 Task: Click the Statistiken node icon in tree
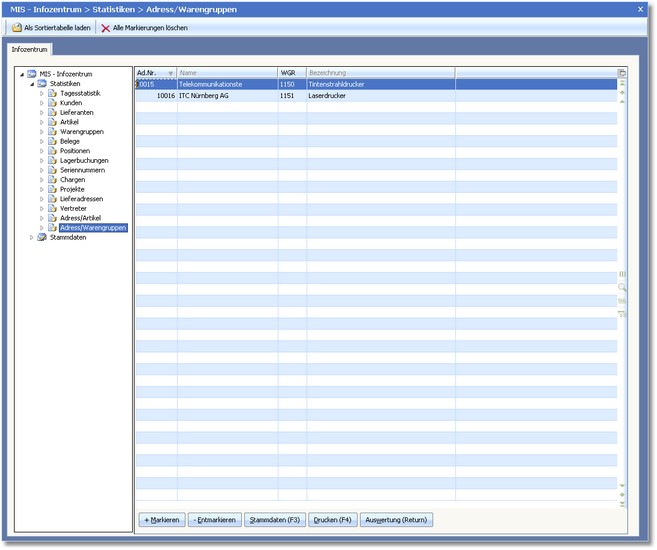tap(42, 84)
